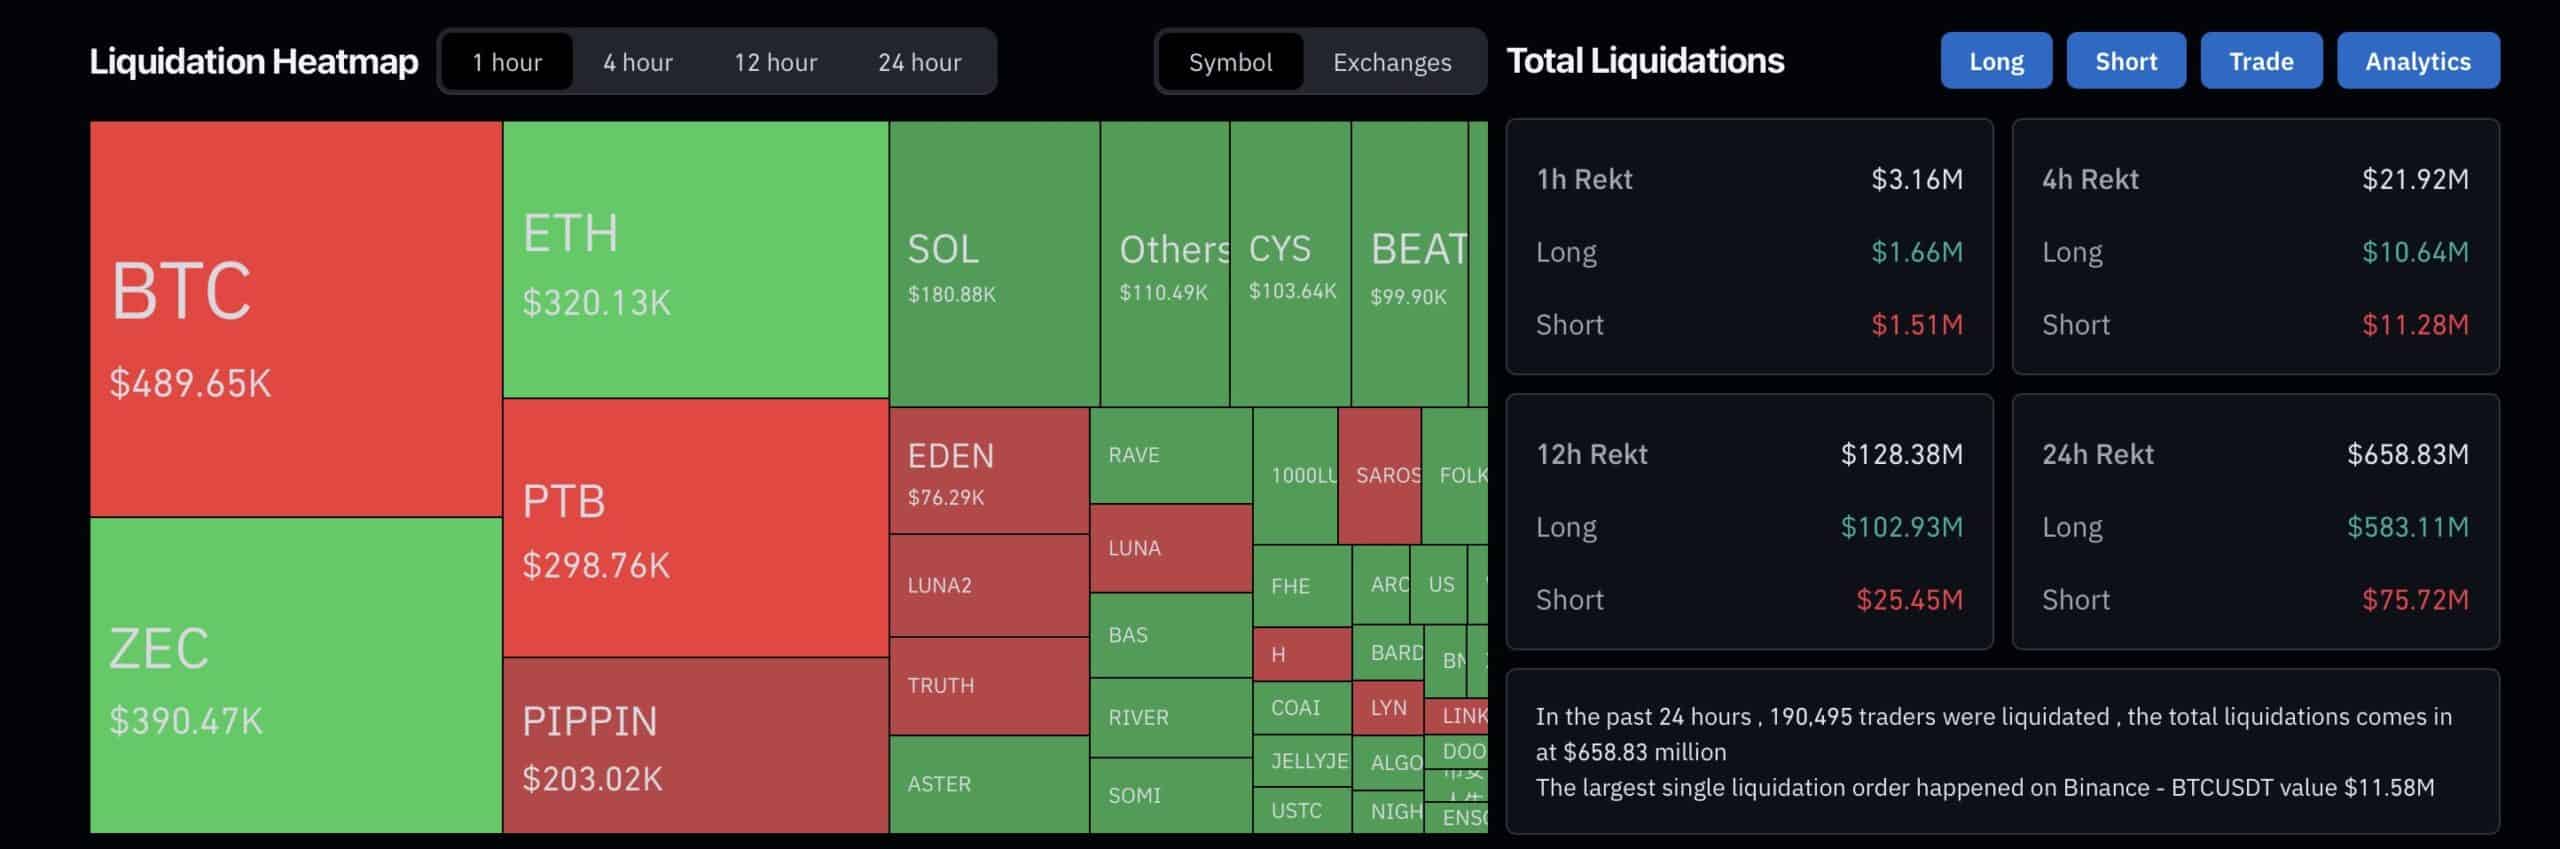Screen dimensions: 2560x849
Task: Open the PTB liquidation tile
Action: point(695,528)
